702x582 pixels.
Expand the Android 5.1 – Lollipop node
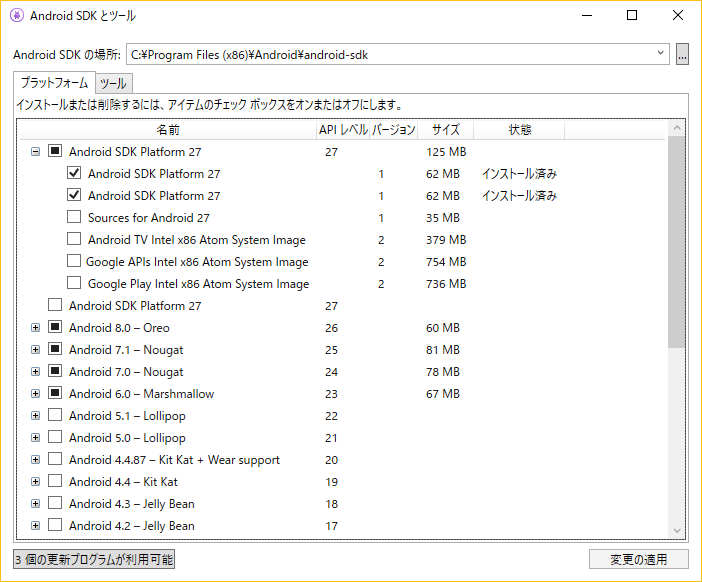[x=35, y=415]
